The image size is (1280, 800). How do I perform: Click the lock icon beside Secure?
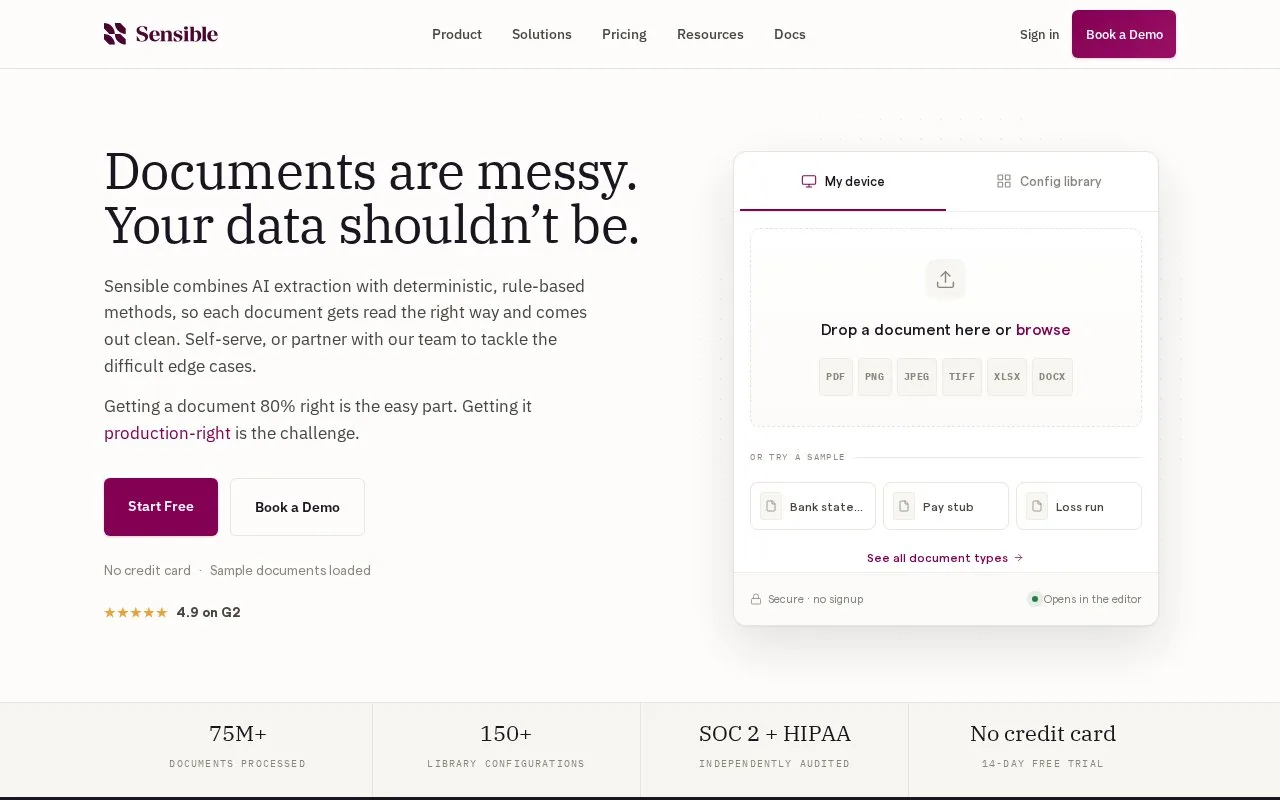[756, 599]
